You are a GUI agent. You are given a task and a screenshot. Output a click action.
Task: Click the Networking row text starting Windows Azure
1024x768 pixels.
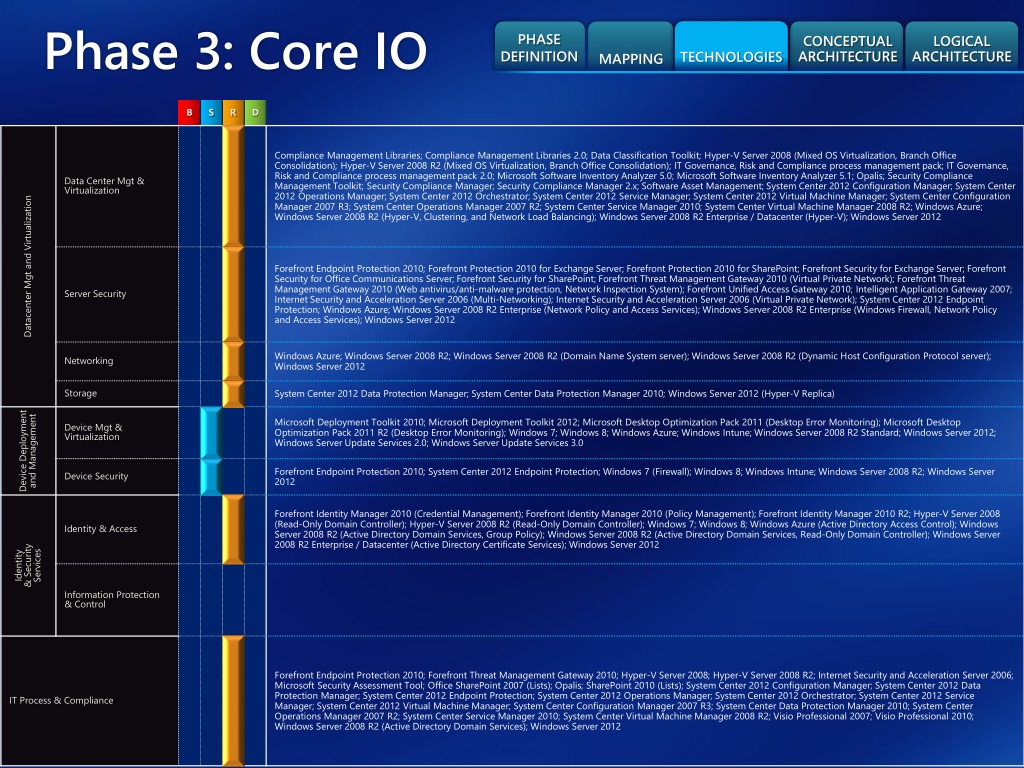pos(632,361)
